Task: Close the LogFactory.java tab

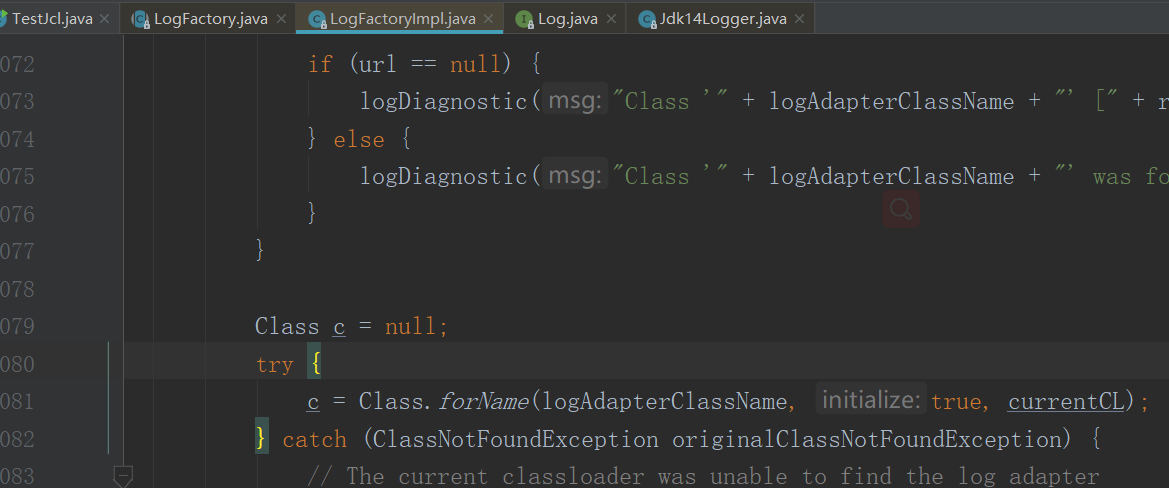Action: click(280, 19)
